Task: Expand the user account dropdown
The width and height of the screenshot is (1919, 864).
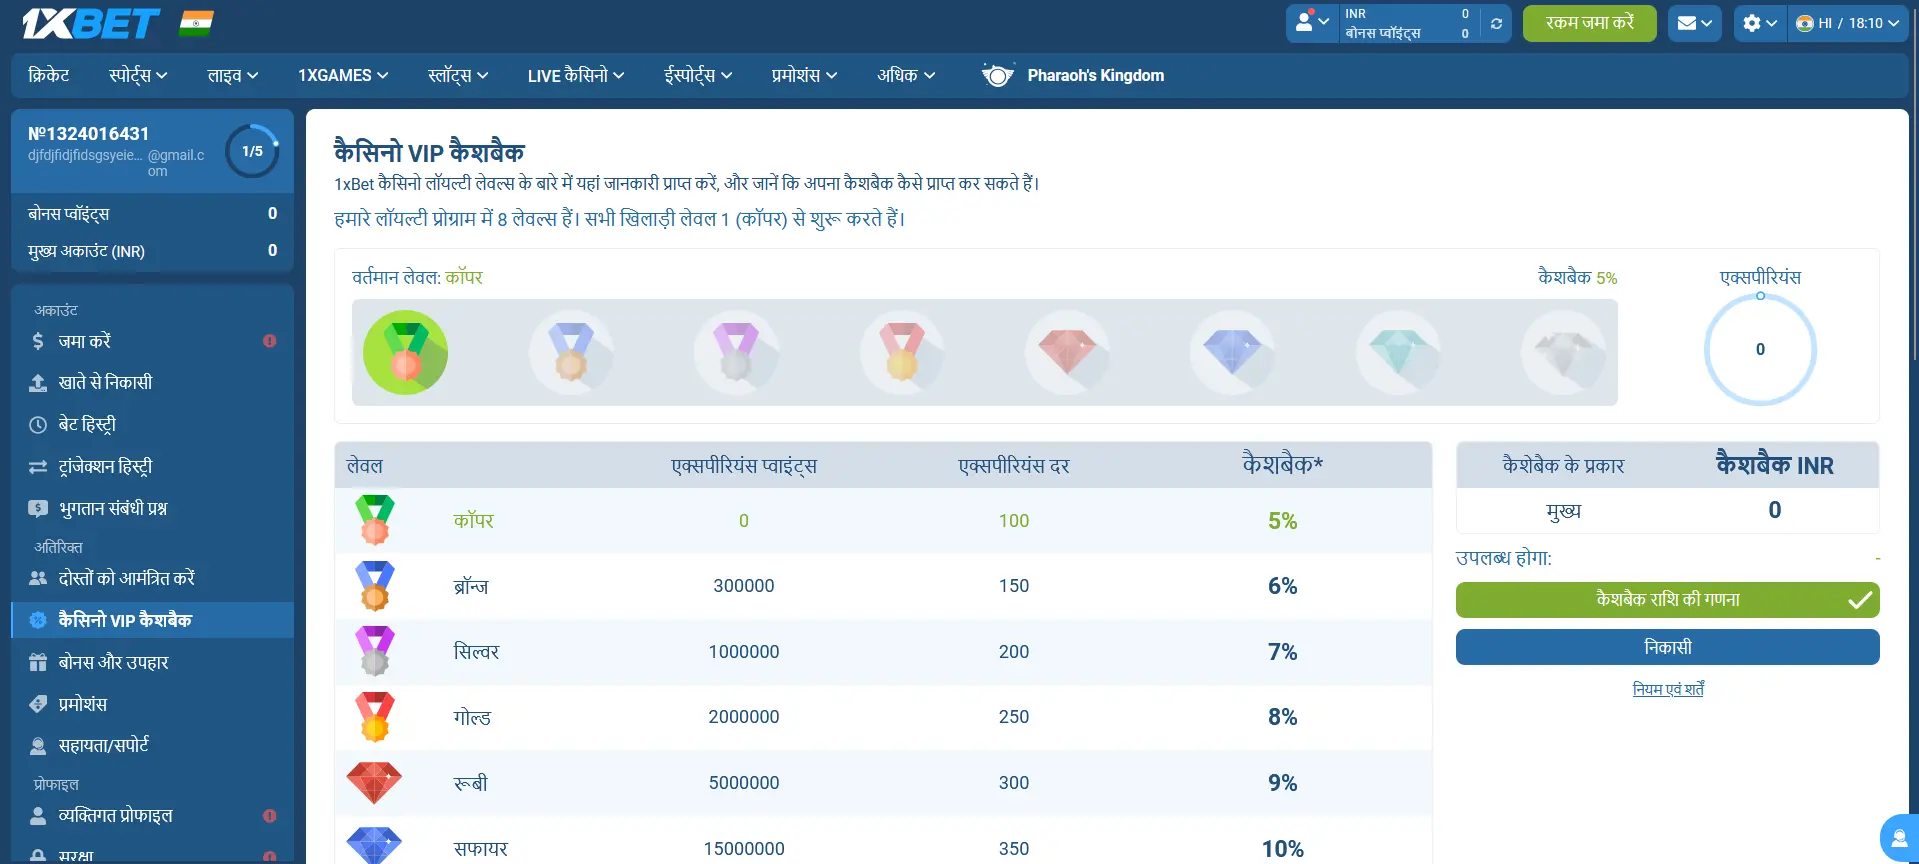Action: click(x=1311, y=23)
